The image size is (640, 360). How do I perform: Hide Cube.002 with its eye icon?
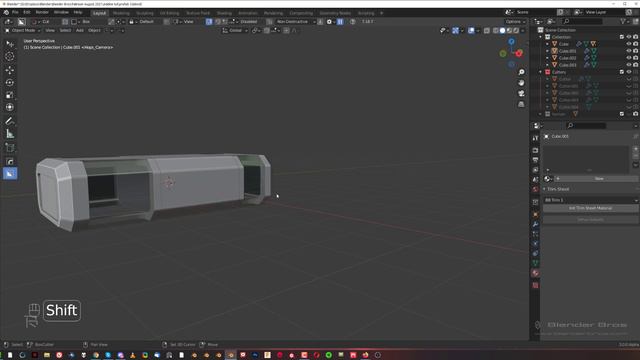[x=629, y=58]
